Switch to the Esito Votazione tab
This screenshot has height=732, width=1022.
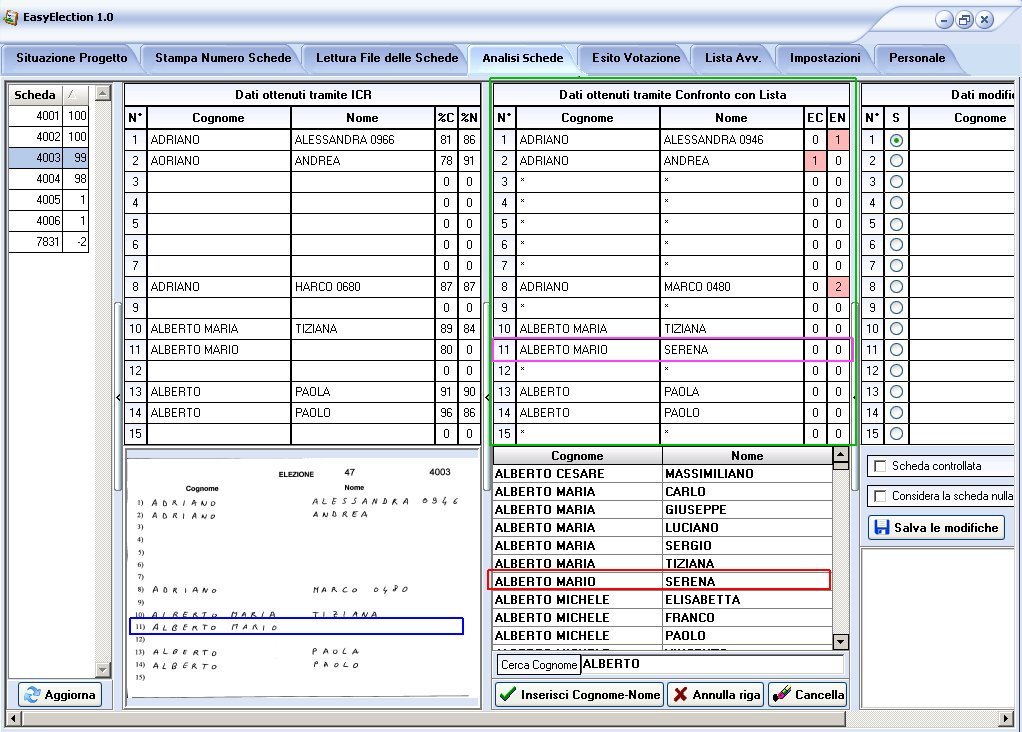[635, 58]
